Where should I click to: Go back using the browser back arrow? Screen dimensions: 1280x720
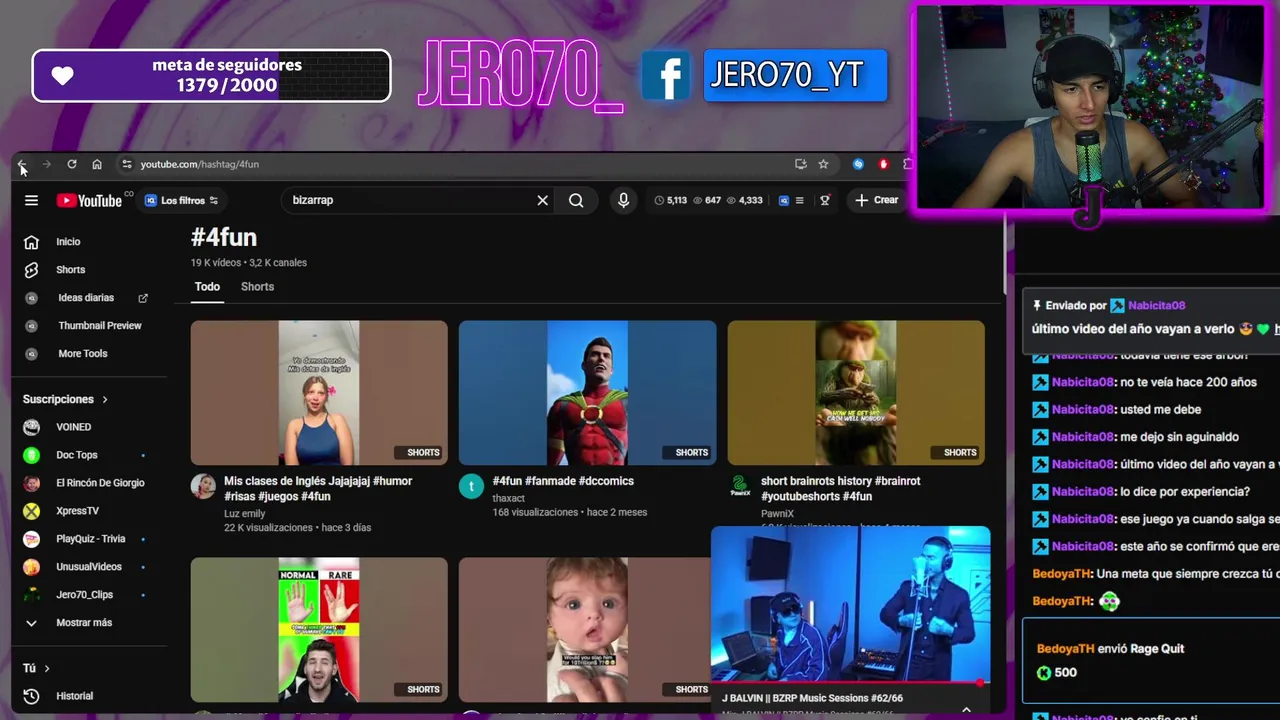[22, 164]
